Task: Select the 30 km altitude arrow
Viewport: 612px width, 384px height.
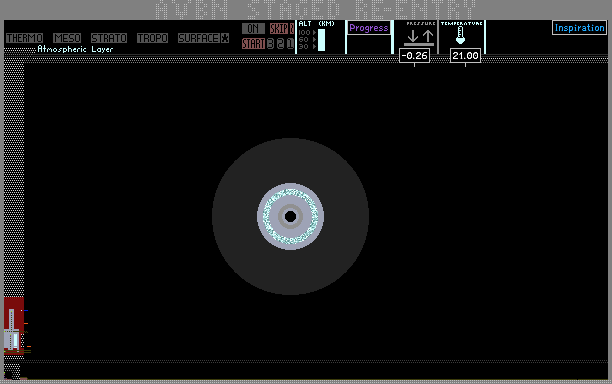Action: click(314, 46)
